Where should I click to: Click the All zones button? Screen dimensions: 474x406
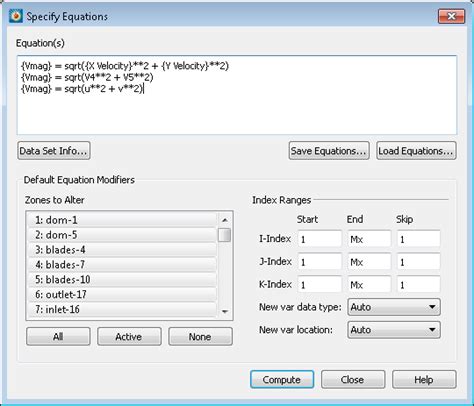click(x=58, y=337)
